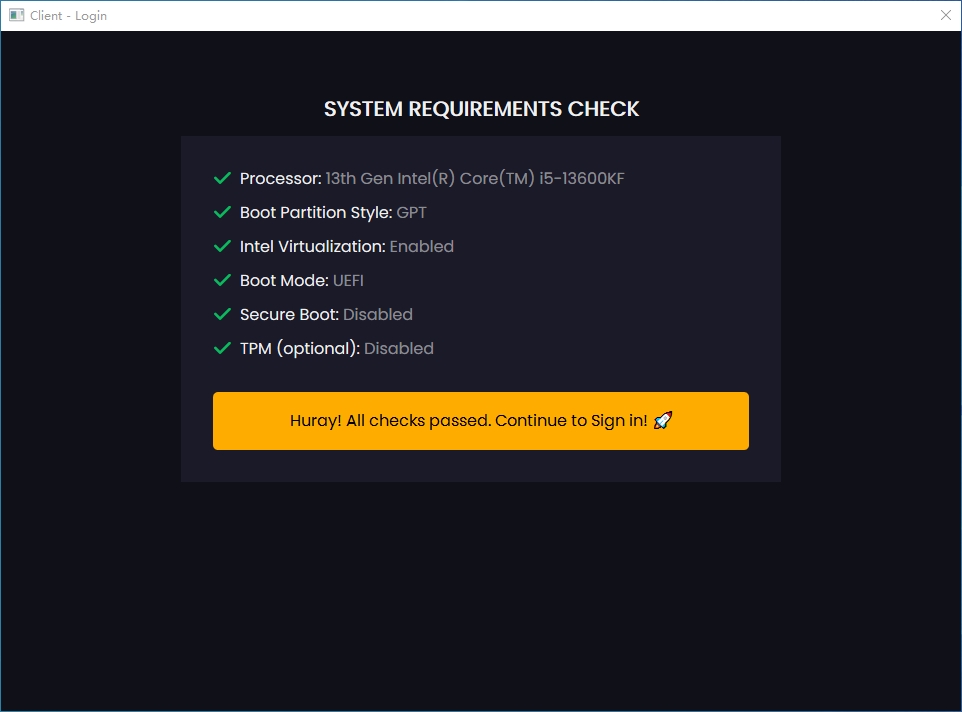962x712 pixels.
Task: Close the Client - Login window
Action: (x=945, y=15)
